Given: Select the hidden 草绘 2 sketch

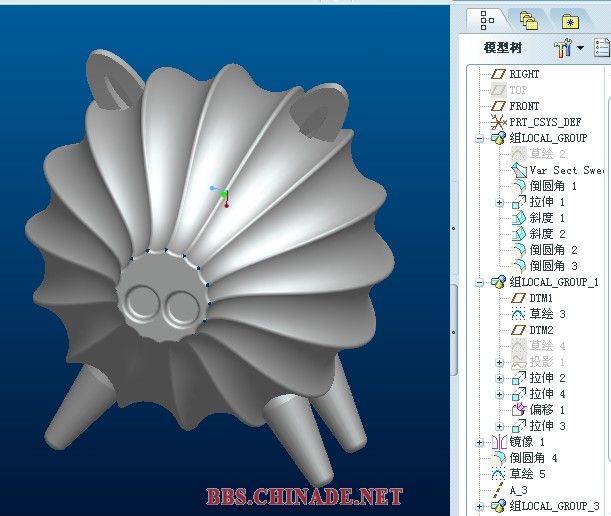Looking at the screenshot, I should tap(538, 154).
